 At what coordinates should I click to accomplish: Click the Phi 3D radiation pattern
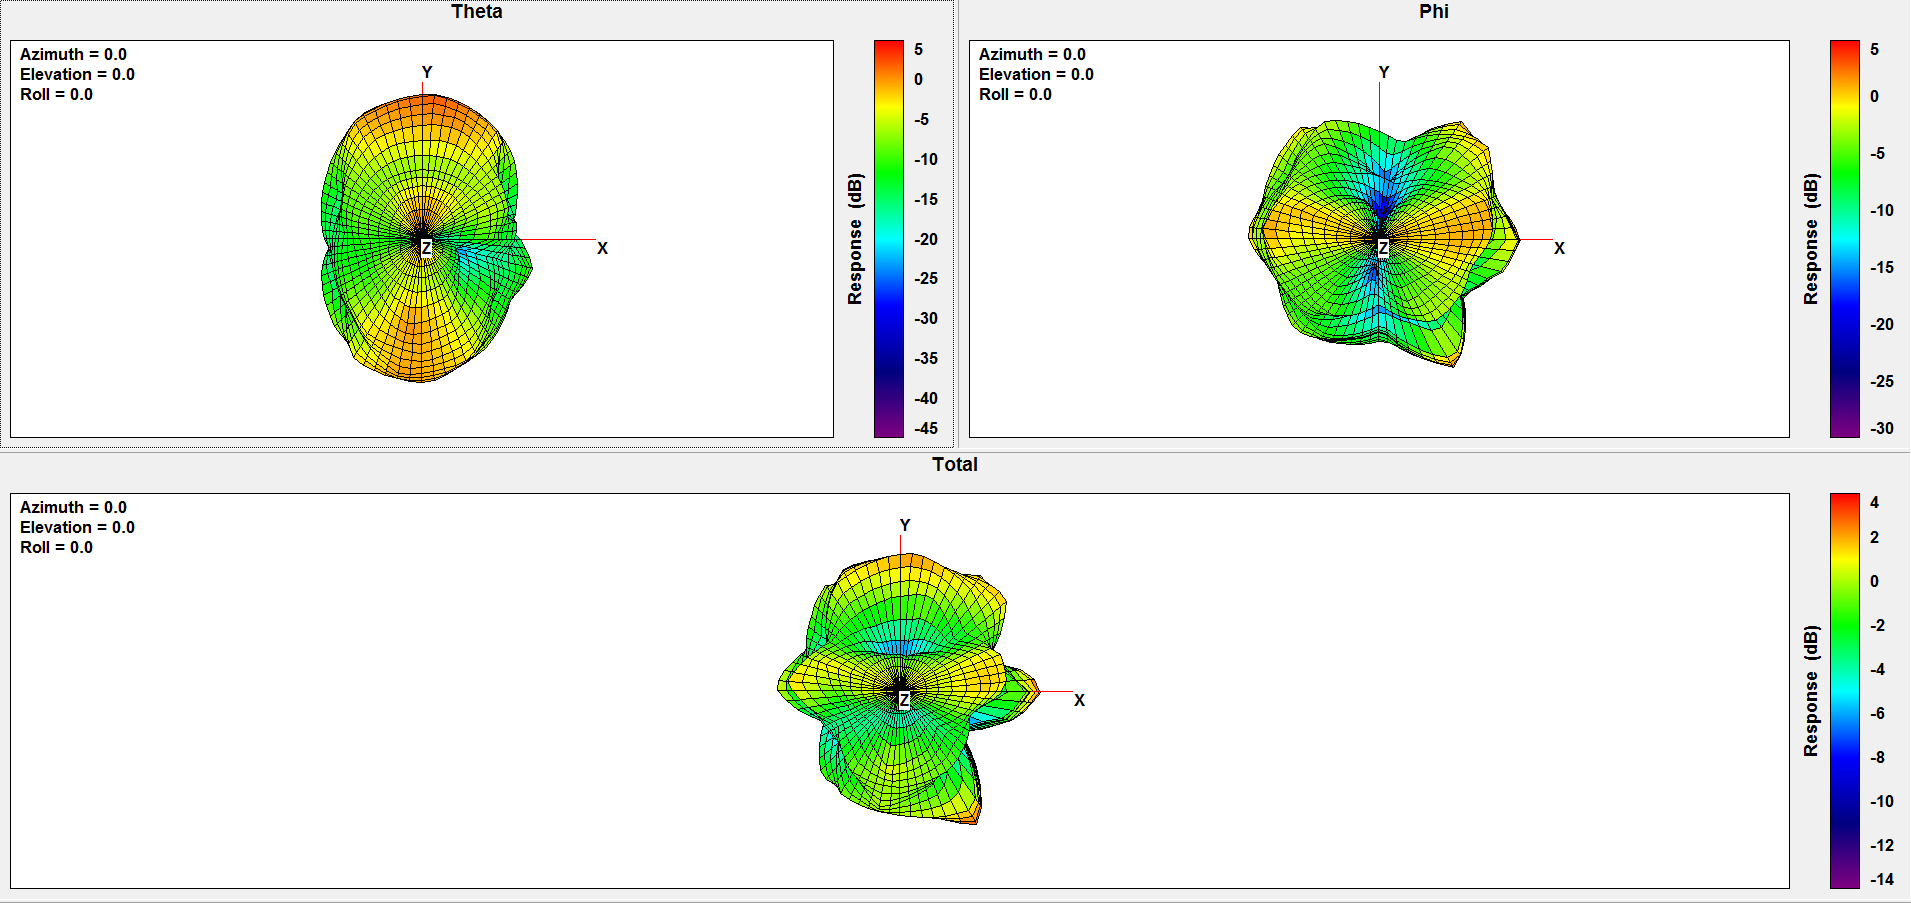click(1383, 243)
